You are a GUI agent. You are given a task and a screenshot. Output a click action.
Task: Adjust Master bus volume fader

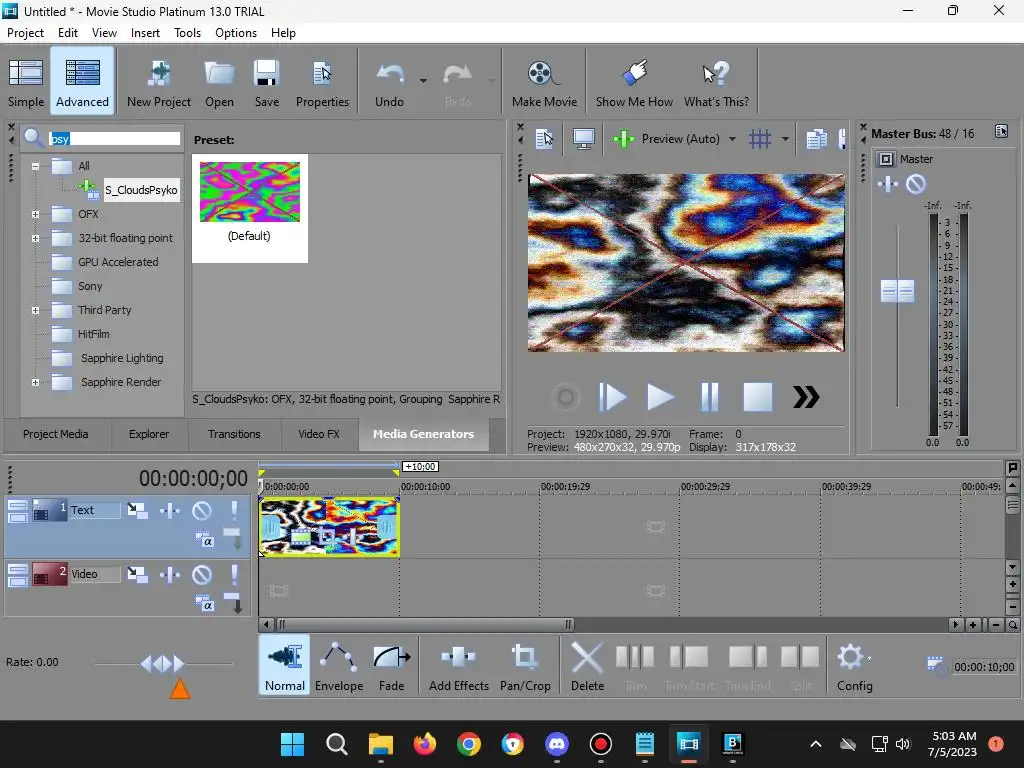click(897, 291)
